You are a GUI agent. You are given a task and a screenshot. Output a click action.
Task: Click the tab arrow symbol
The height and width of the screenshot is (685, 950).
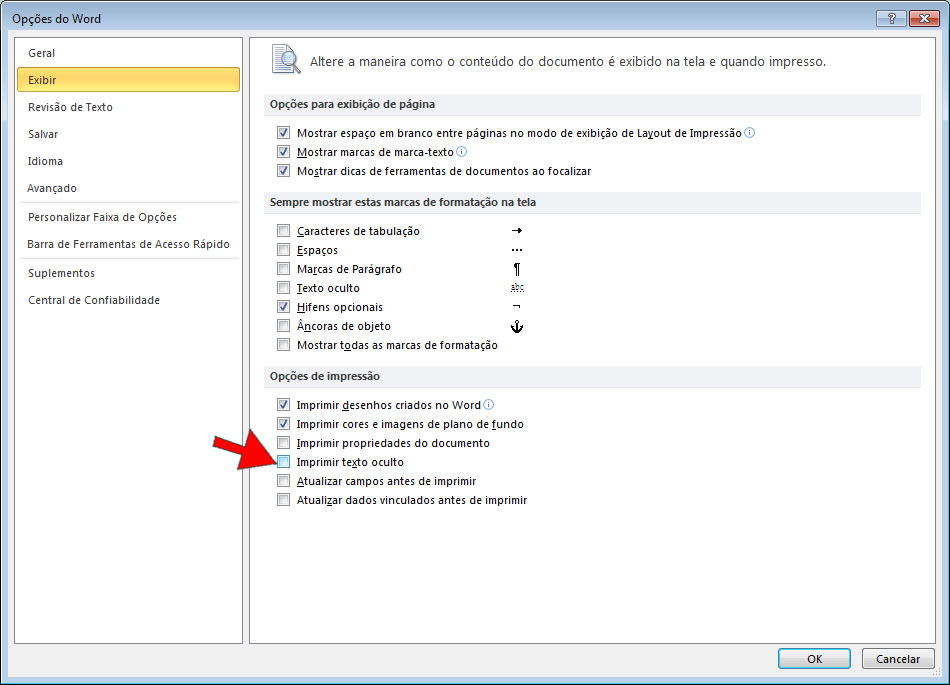point(517,231)
